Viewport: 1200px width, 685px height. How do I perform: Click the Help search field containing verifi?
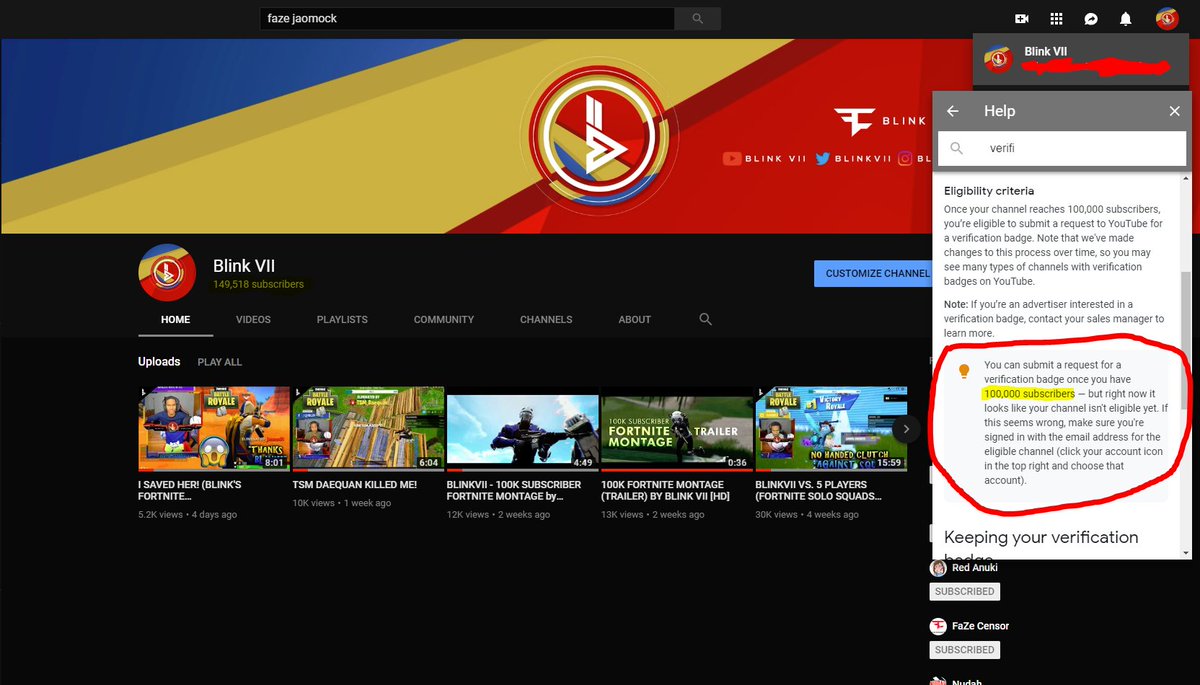coord(1062,148)
